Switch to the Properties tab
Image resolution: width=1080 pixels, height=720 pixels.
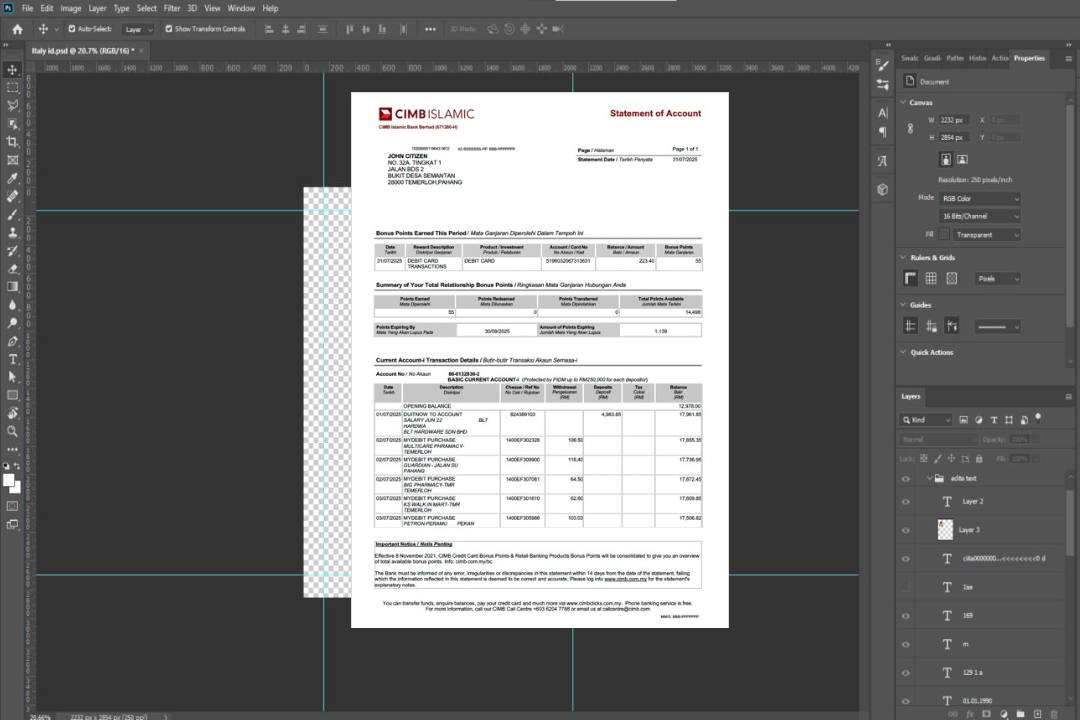[x=1029, y=59]
